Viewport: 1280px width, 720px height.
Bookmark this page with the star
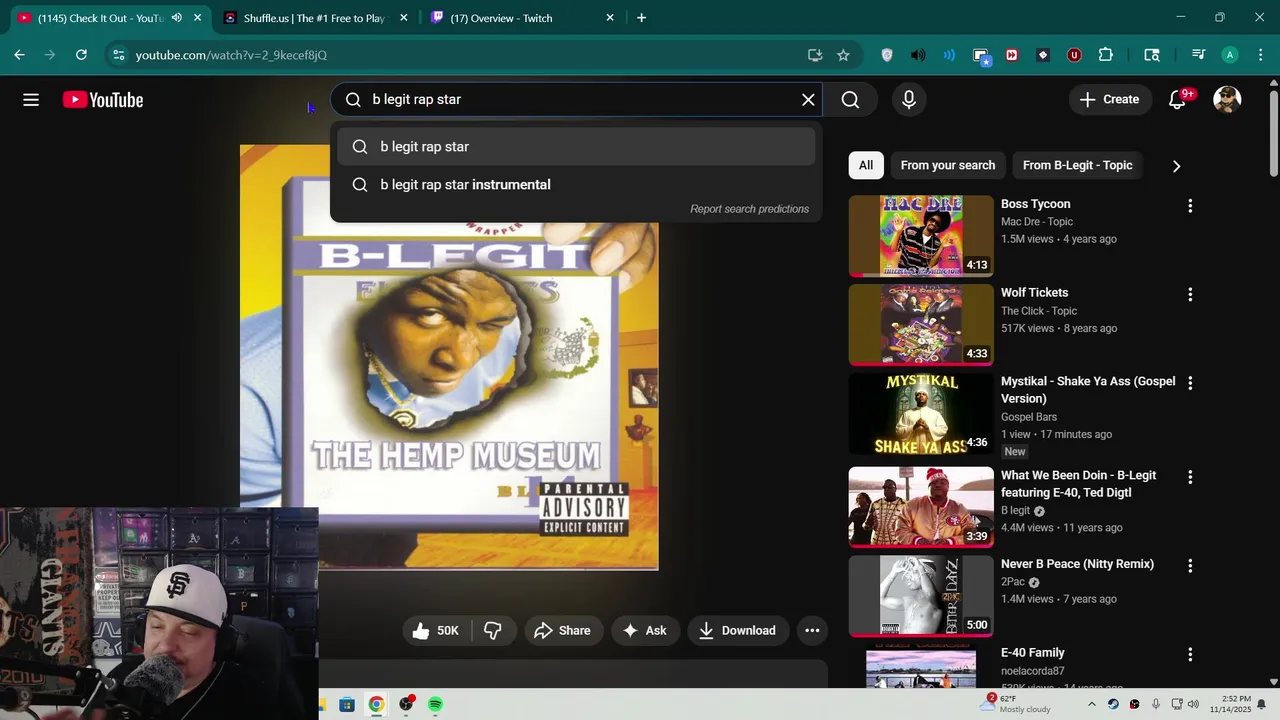pos(843,55)
